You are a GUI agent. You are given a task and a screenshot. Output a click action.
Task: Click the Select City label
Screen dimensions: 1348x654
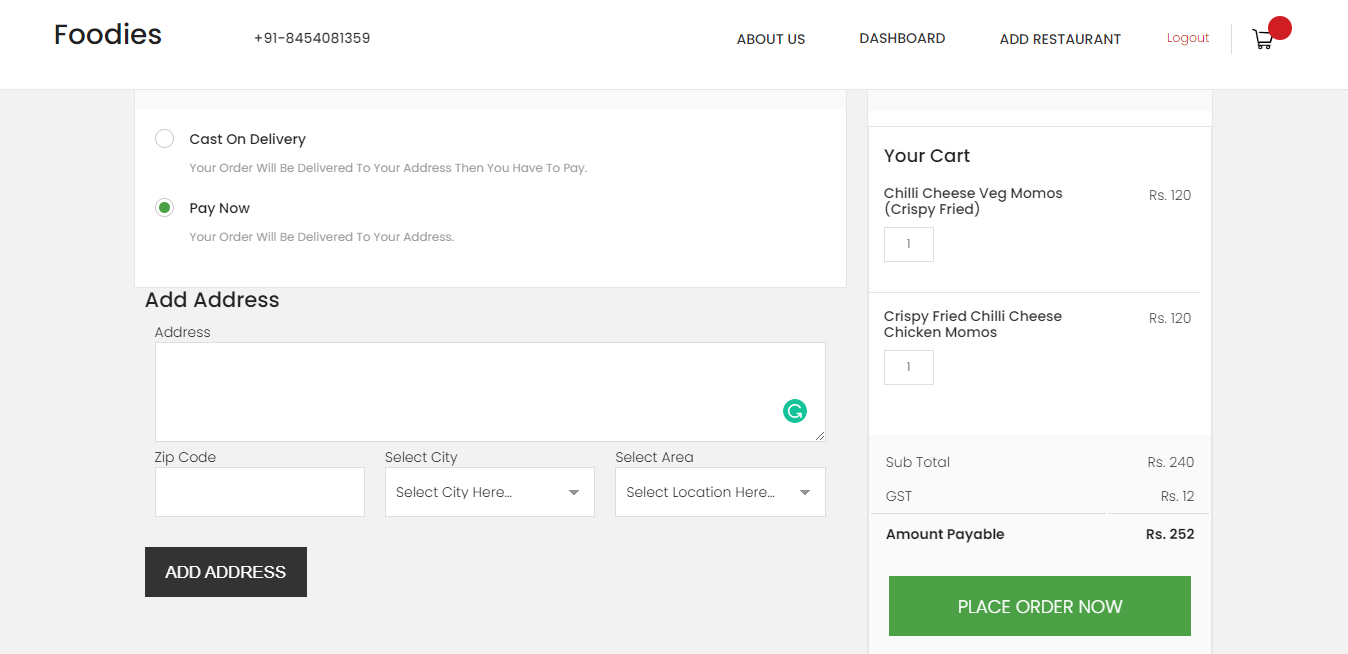tap(421, 457)
